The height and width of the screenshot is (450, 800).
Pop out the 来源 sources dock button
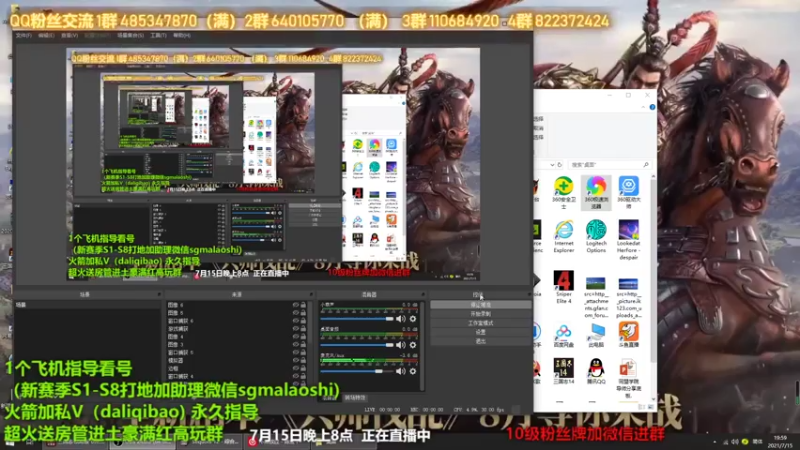(x=310, y=294)
